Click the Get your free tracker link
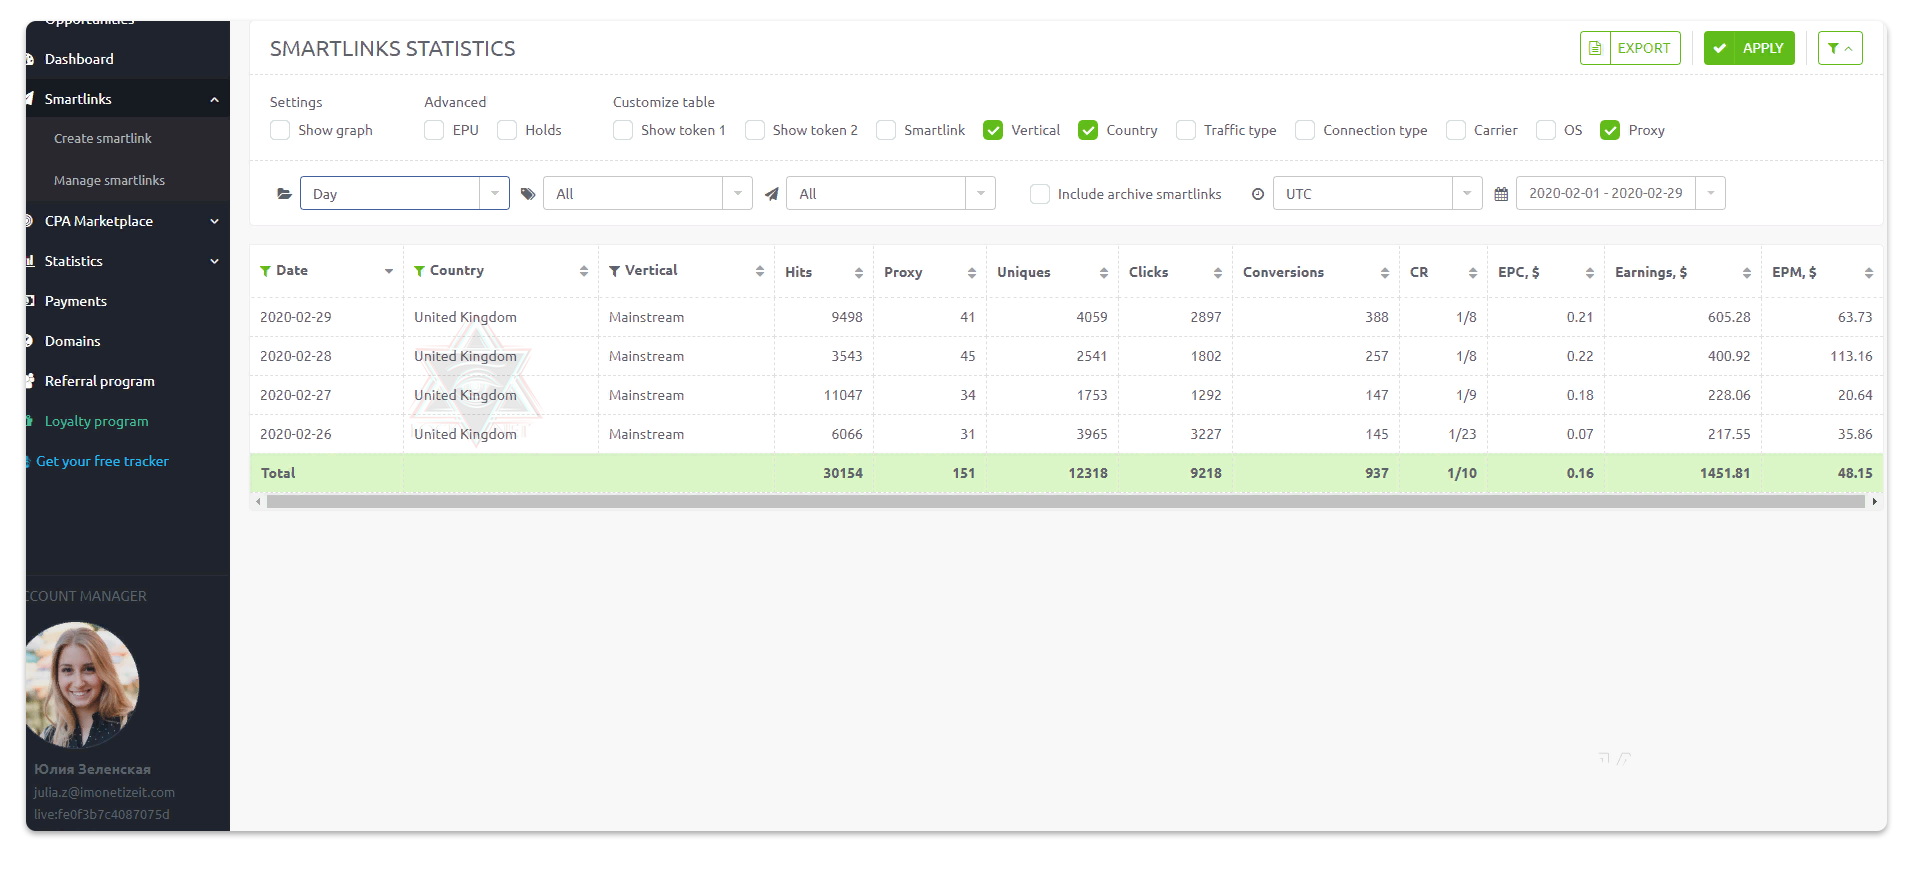This screenshot has height=870, width=1919. 102,461
